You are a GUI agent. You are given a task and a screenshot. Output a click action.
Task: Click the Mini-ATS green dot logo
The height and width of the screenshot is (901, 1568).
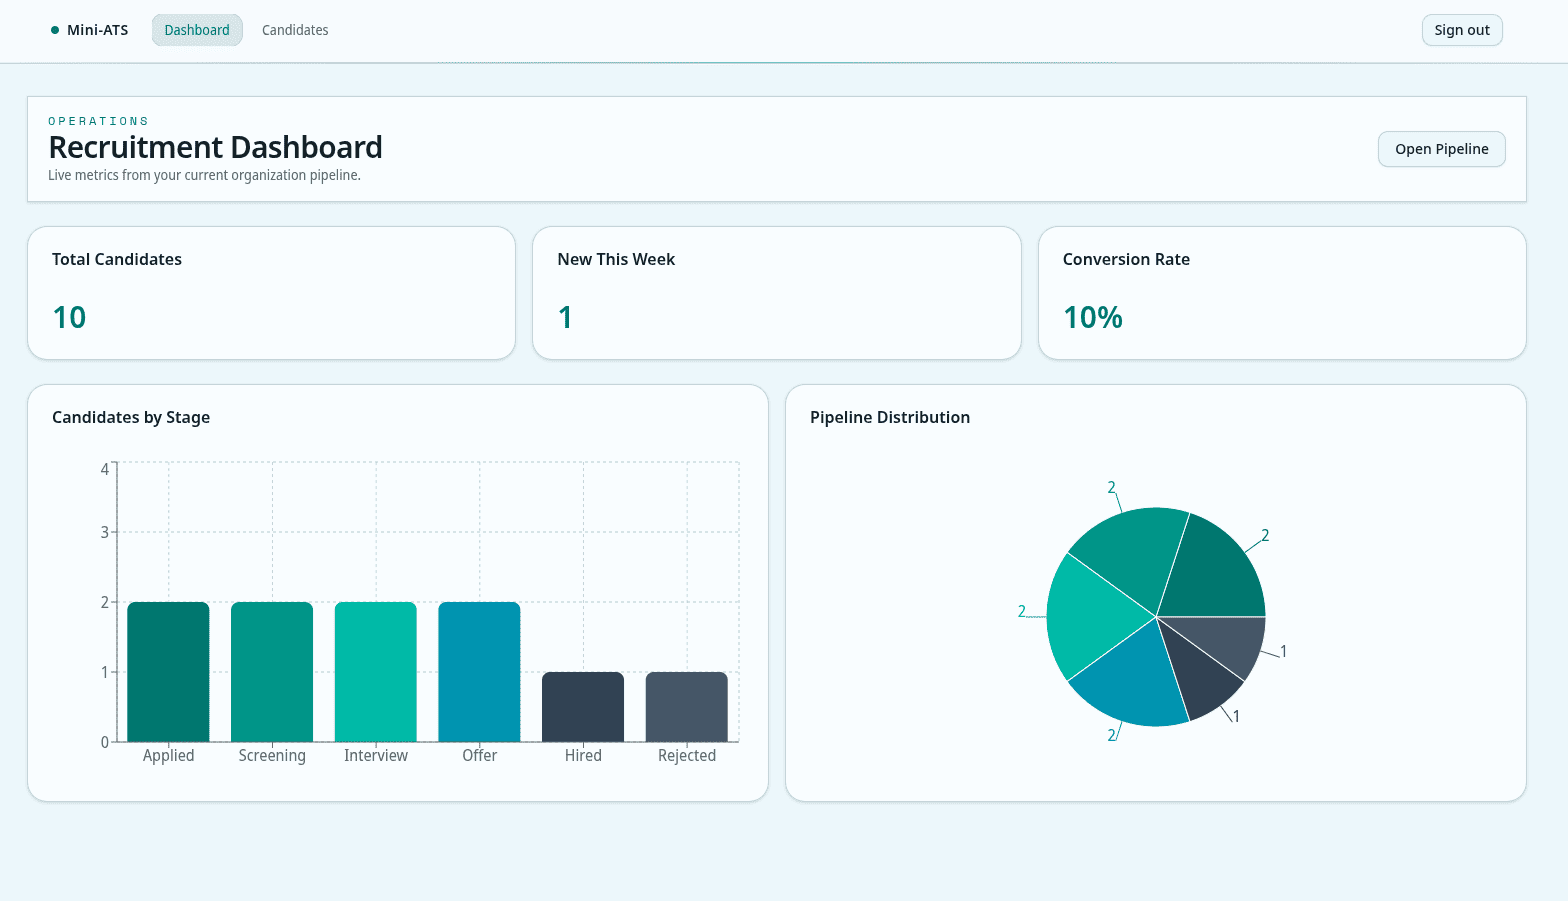(55, 30)
